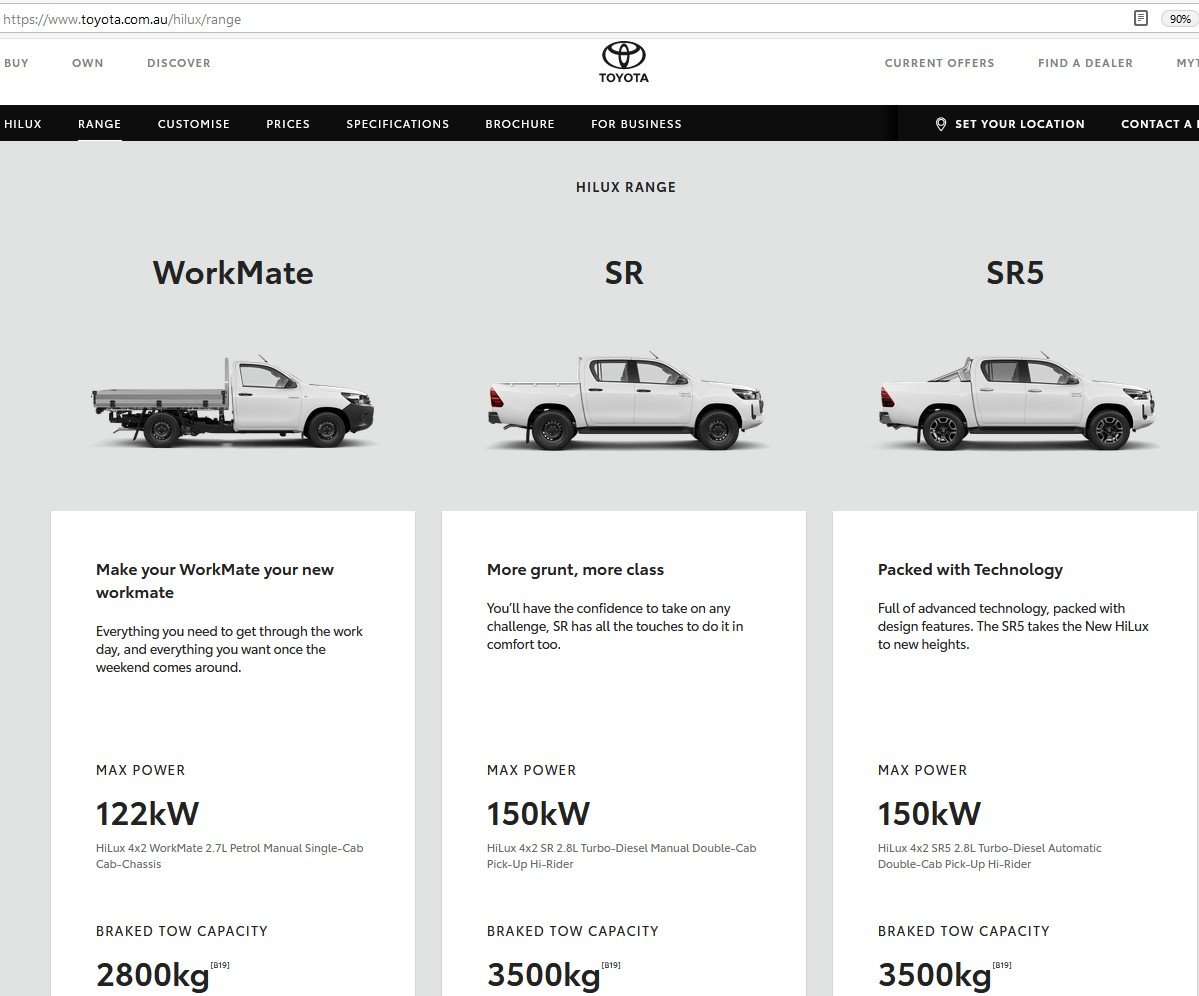Go to CURRENT OFFERS
The image size is (1199, 996).
940,63
